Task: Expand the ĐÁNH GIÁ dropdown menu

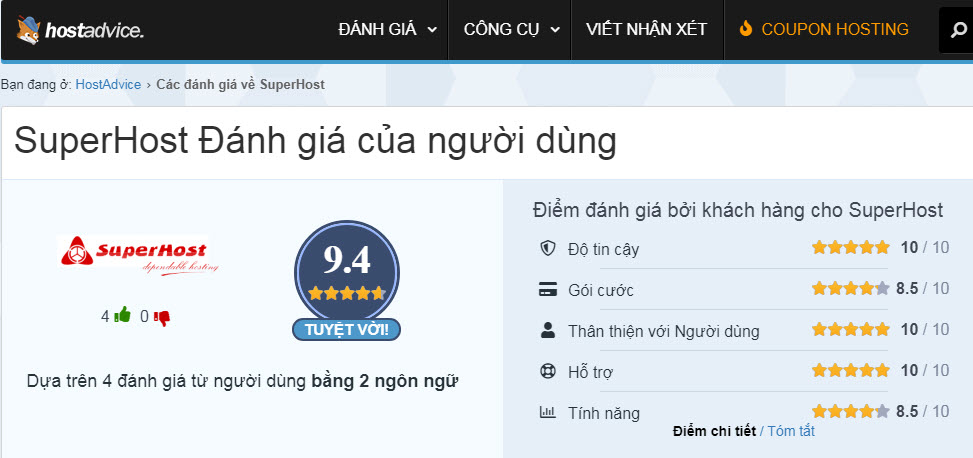Action: click(387, 29)
